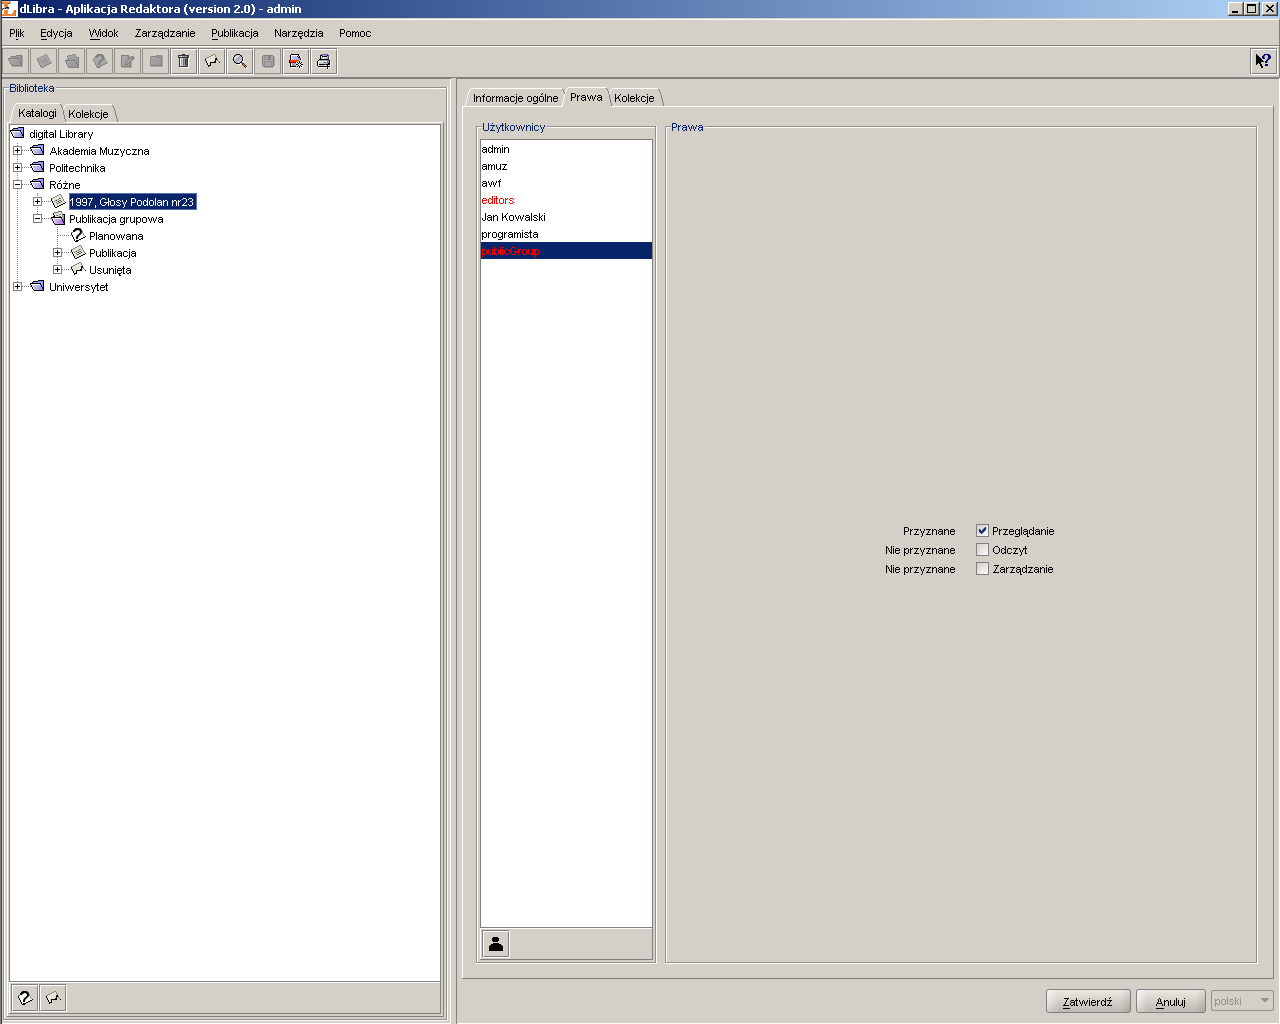Select programista in users list

pos(566,234)
